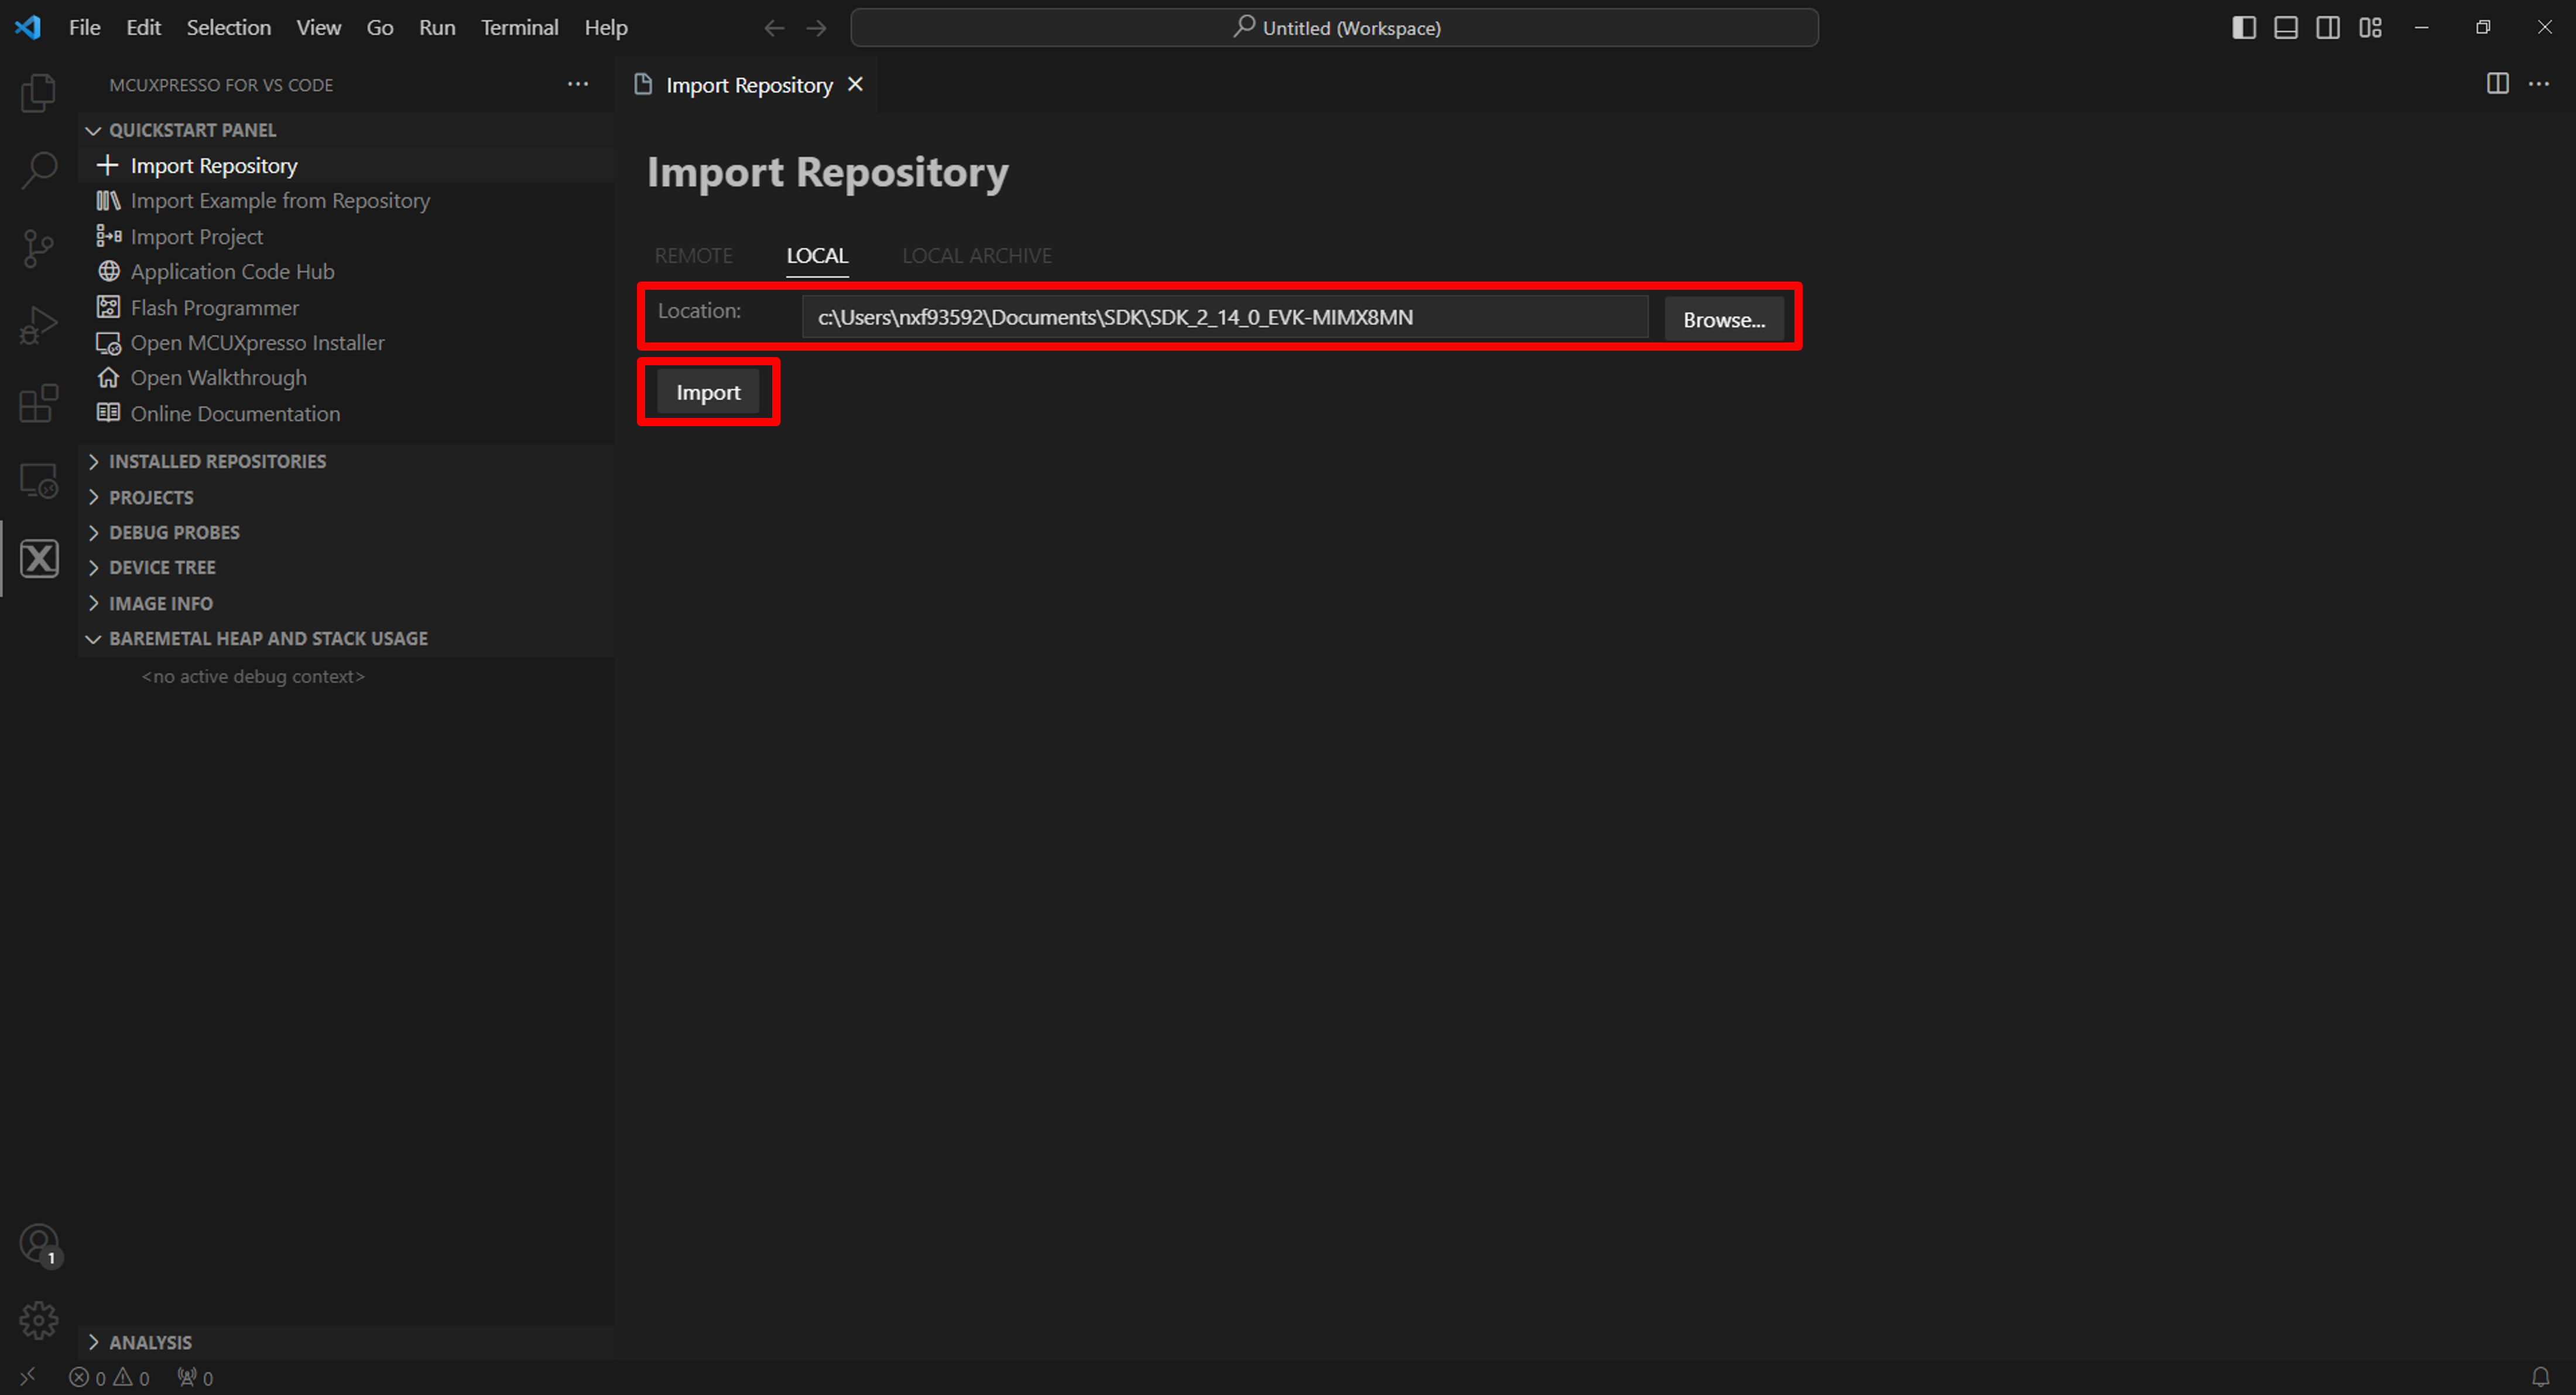This screenshot has height=1395, width=2576.
Task: Expand the Debug Probes section
Action: (174, 532)
